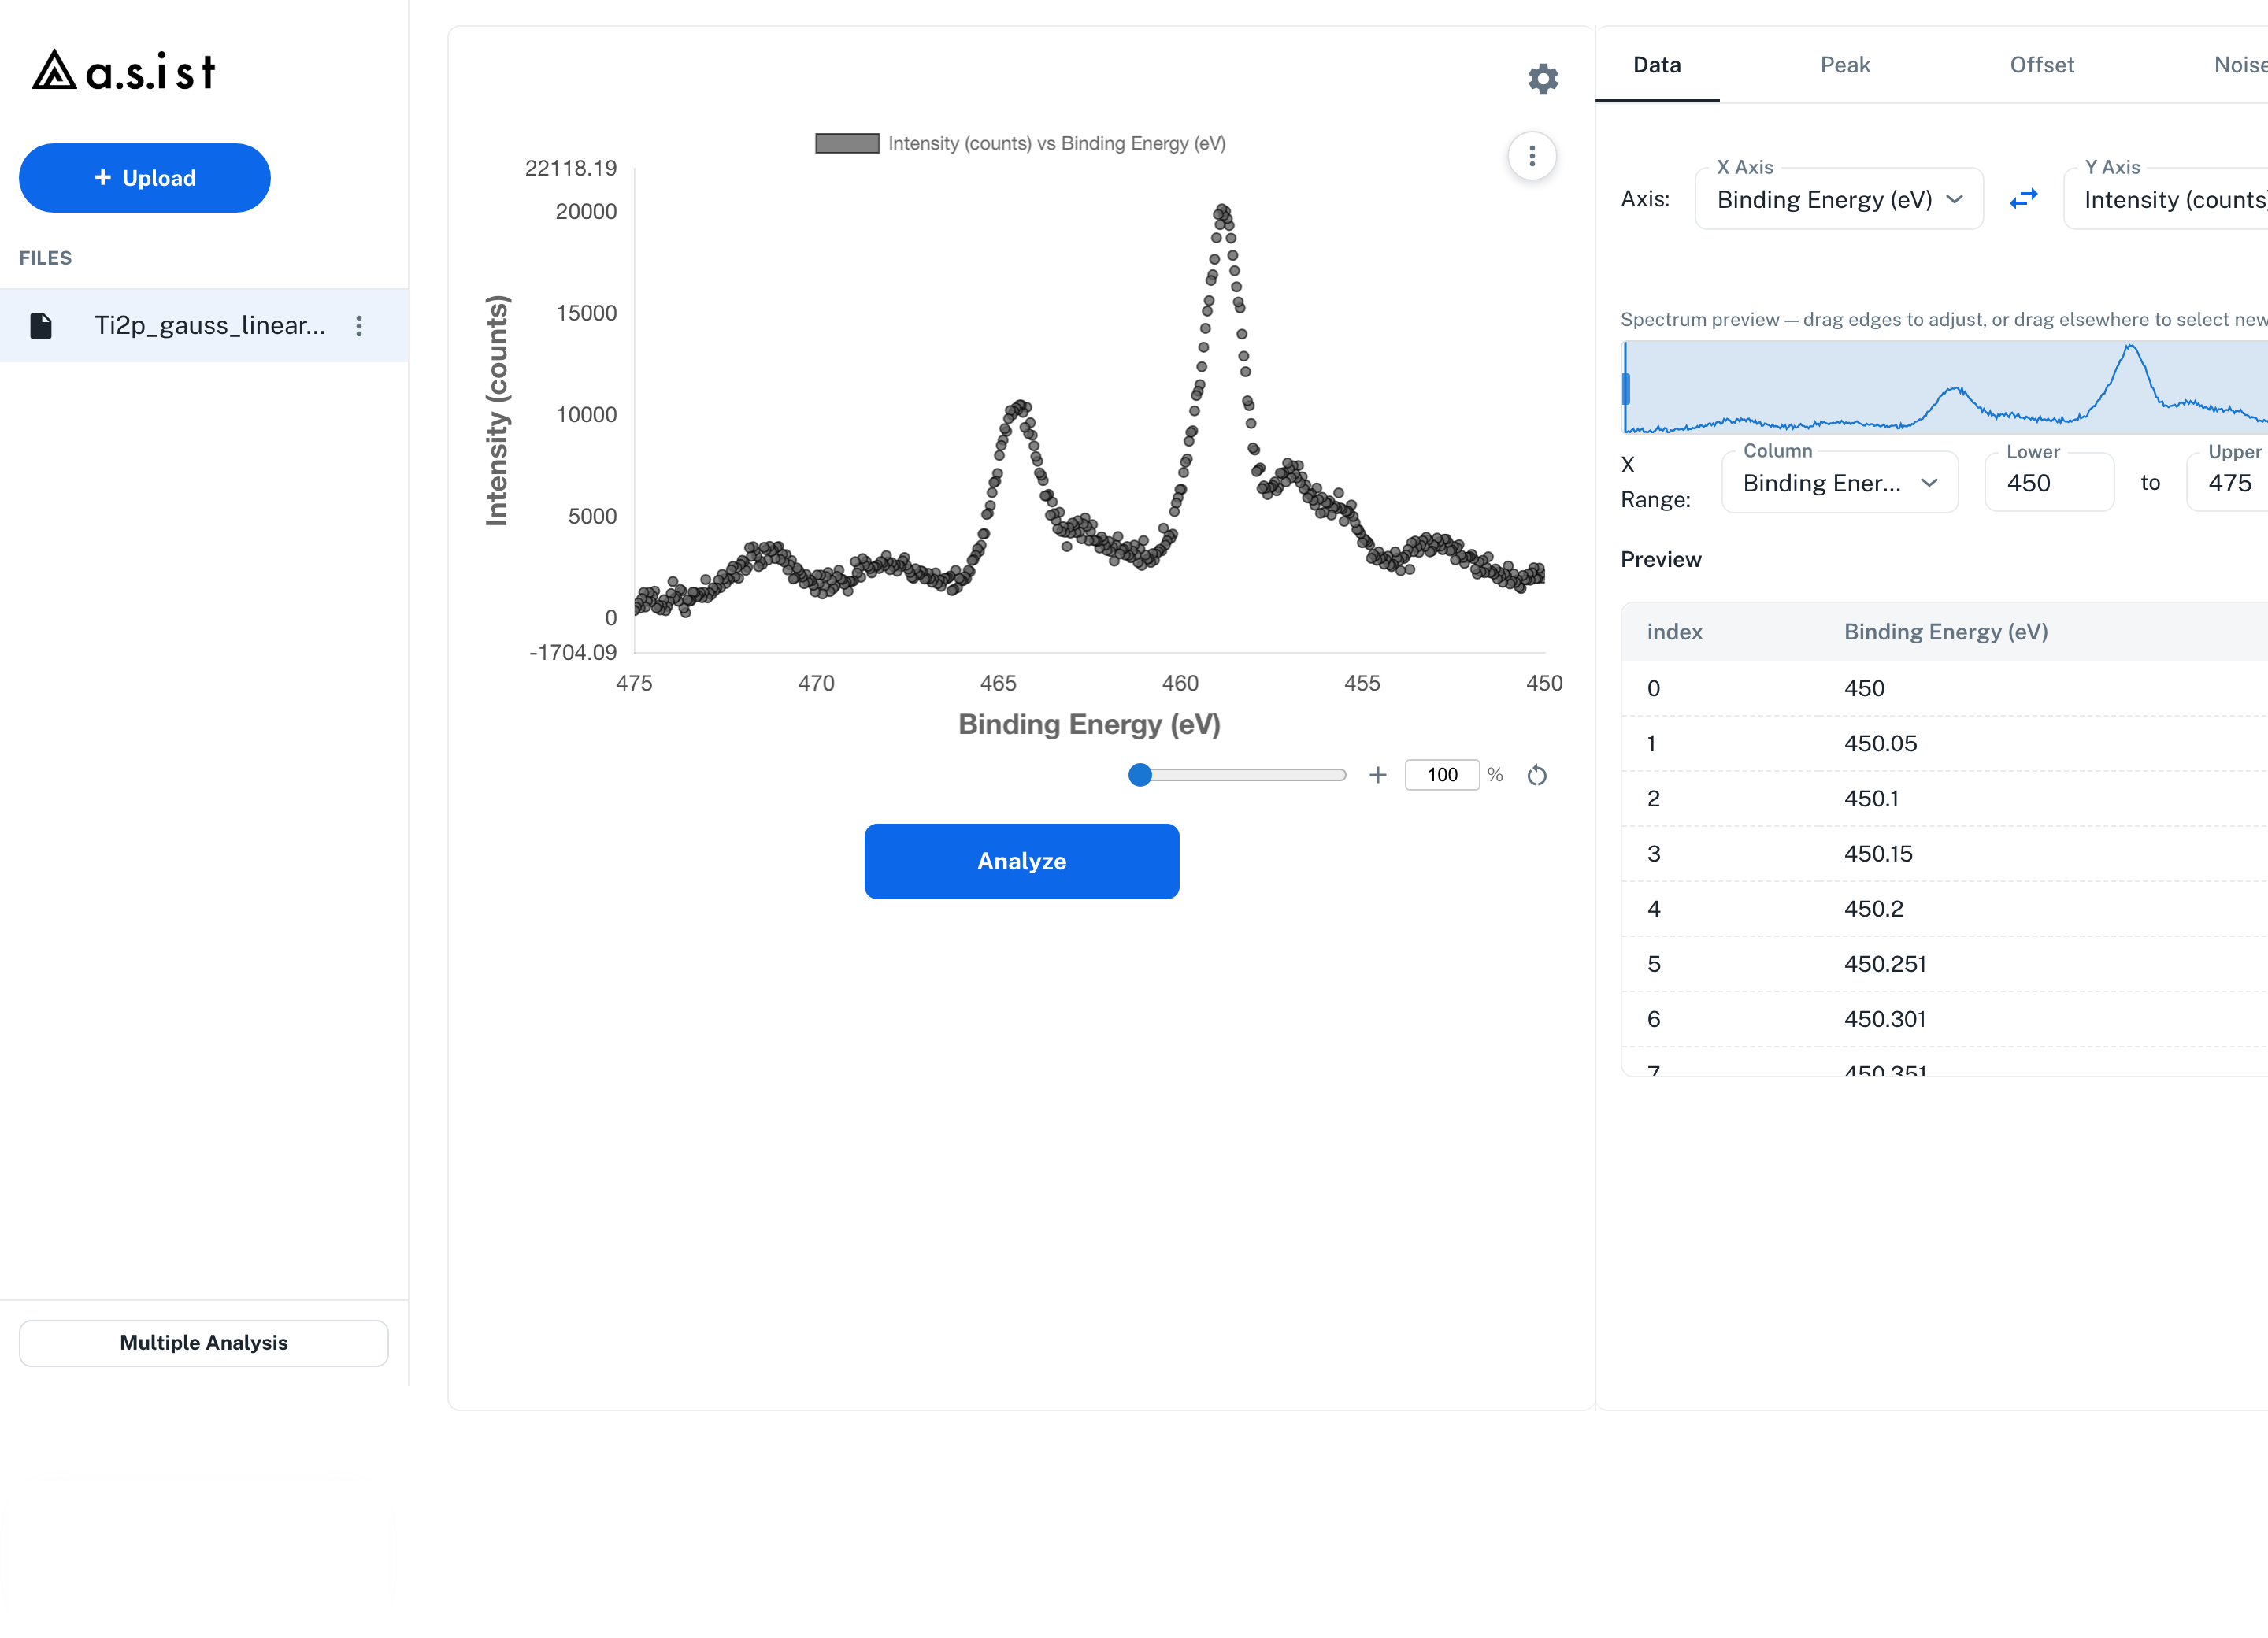The image size is (2268, 1638).
Task: Switch to the Data tab
Action: 1657,65
